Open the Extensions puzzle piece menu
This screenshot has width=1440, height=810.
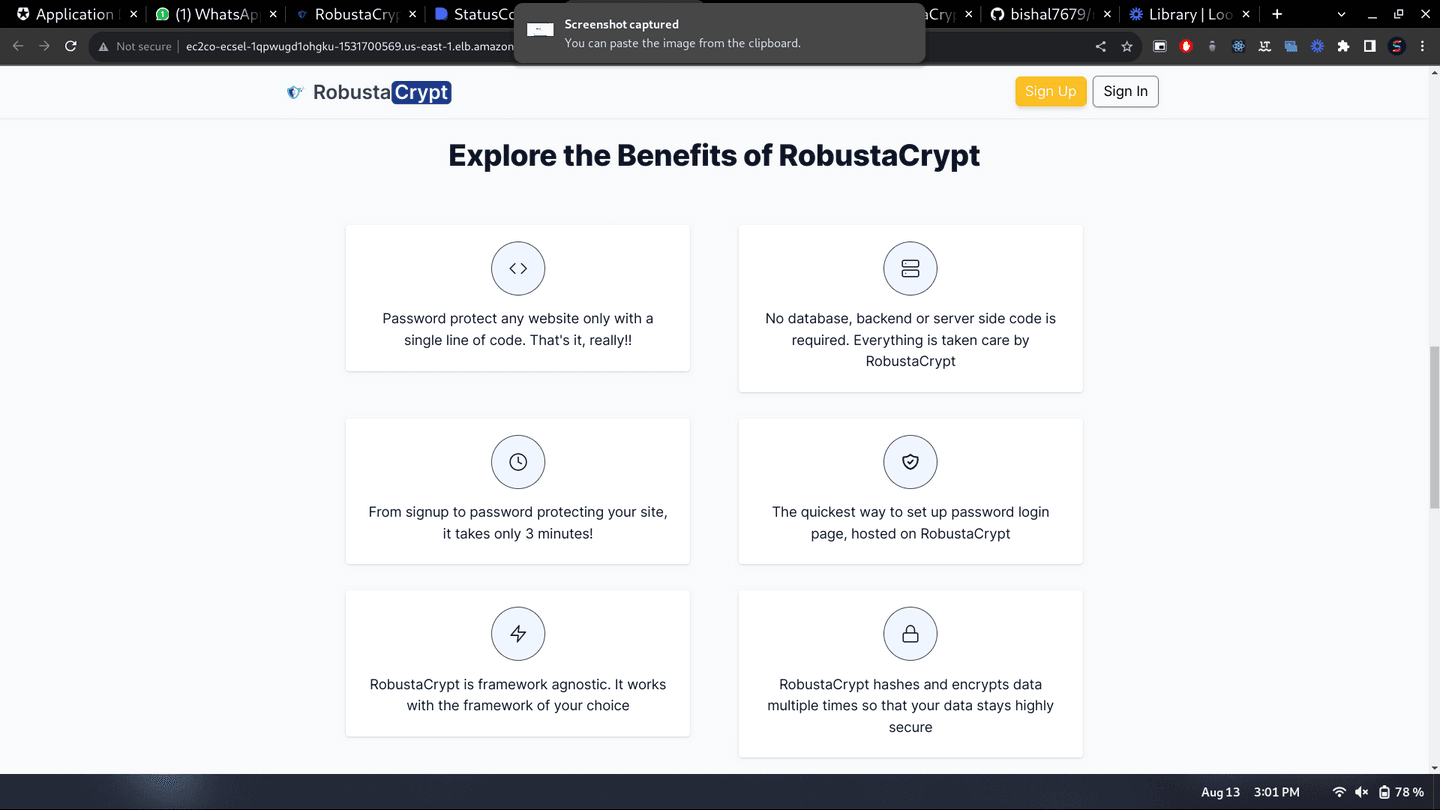(1343, 46)
